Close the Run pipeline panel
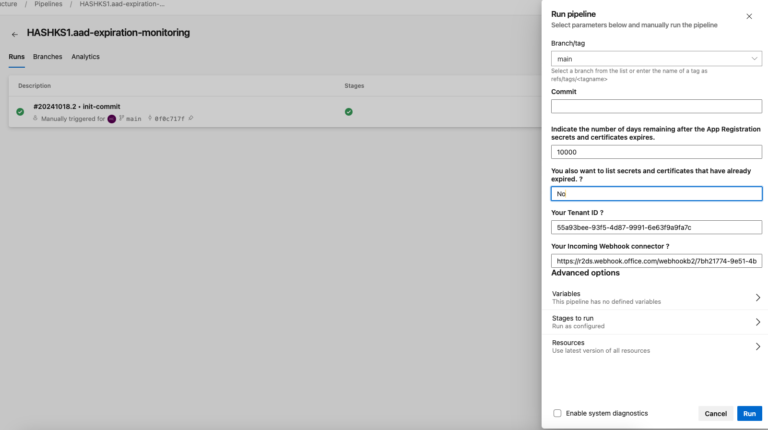The image size is (768, 430). (749, 16)
